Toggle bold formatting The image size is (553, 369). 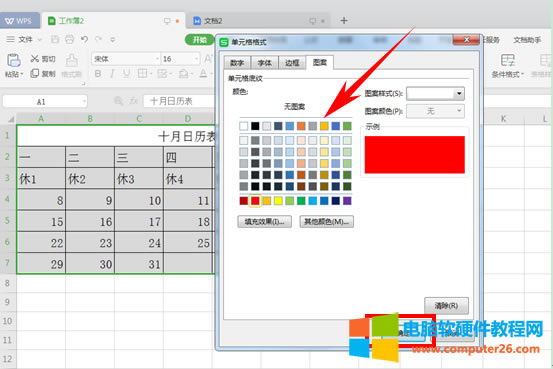98,74
